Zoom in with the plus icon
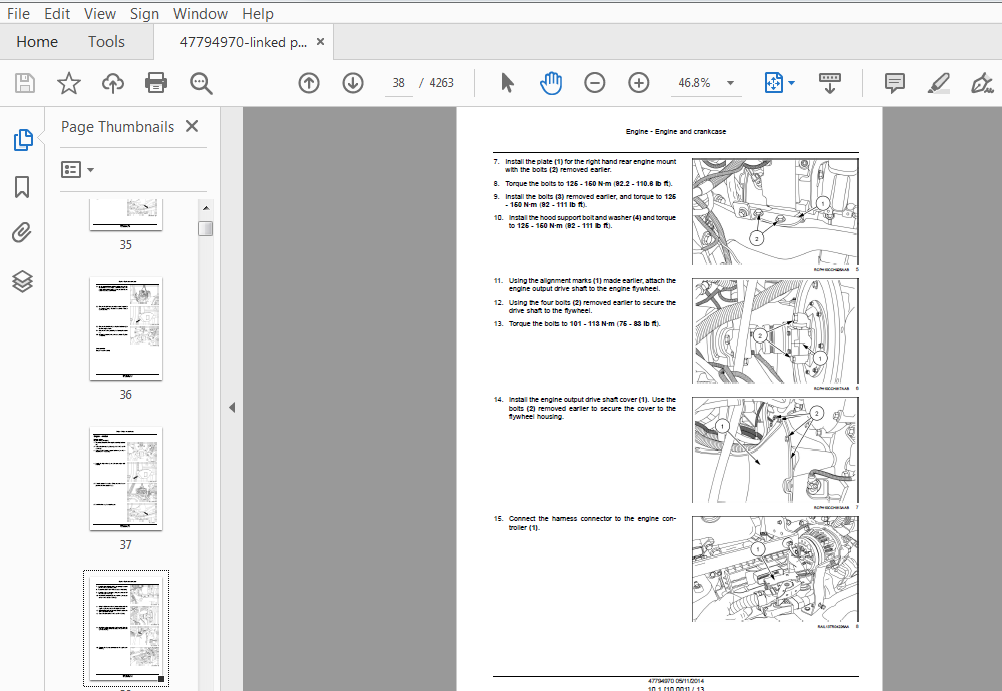The width and height of the screenshot is (1002, 691). pos(638,83)
